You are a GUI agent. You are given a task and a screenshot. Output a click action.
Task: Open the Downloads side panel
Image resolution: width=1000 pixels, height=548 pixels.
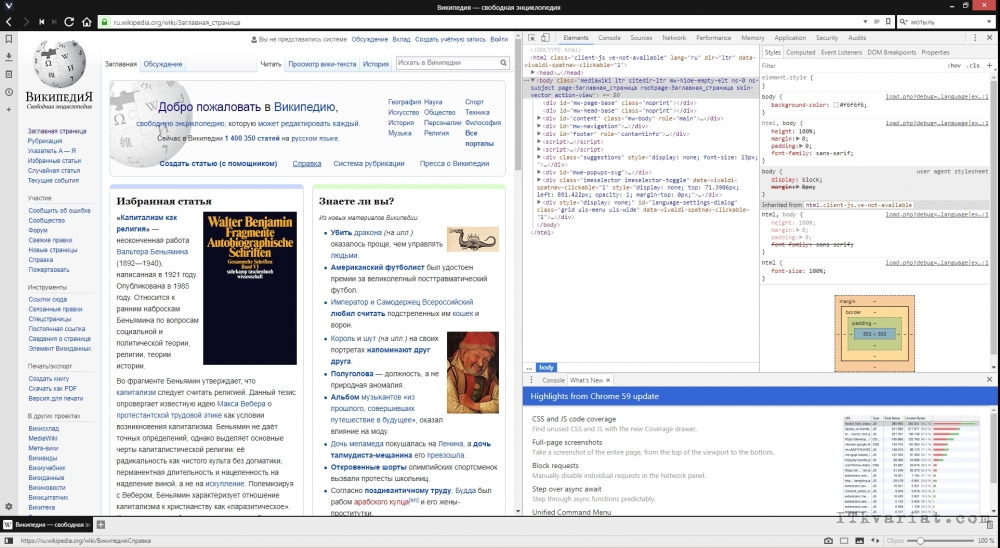click(x=8, y=57)
